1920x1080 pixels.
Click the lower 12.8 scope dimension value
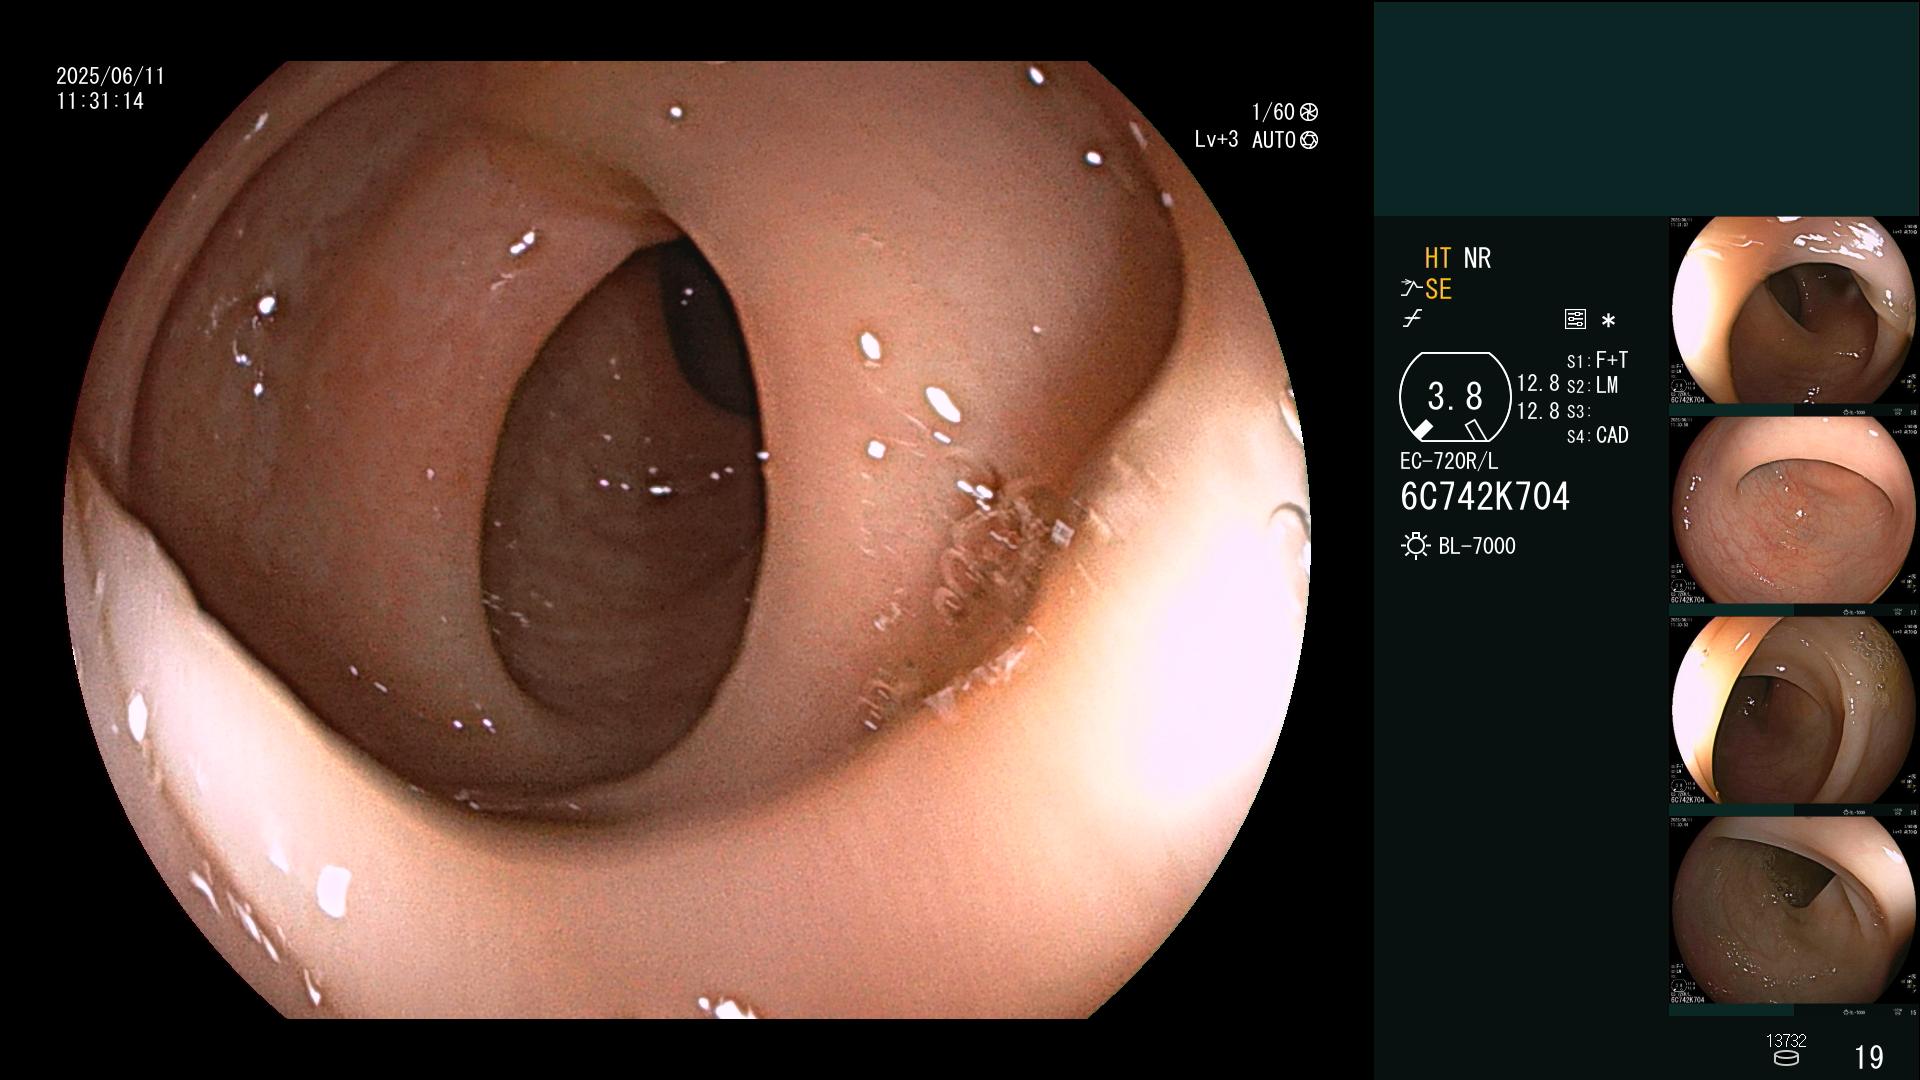[x=1538, y=411]
